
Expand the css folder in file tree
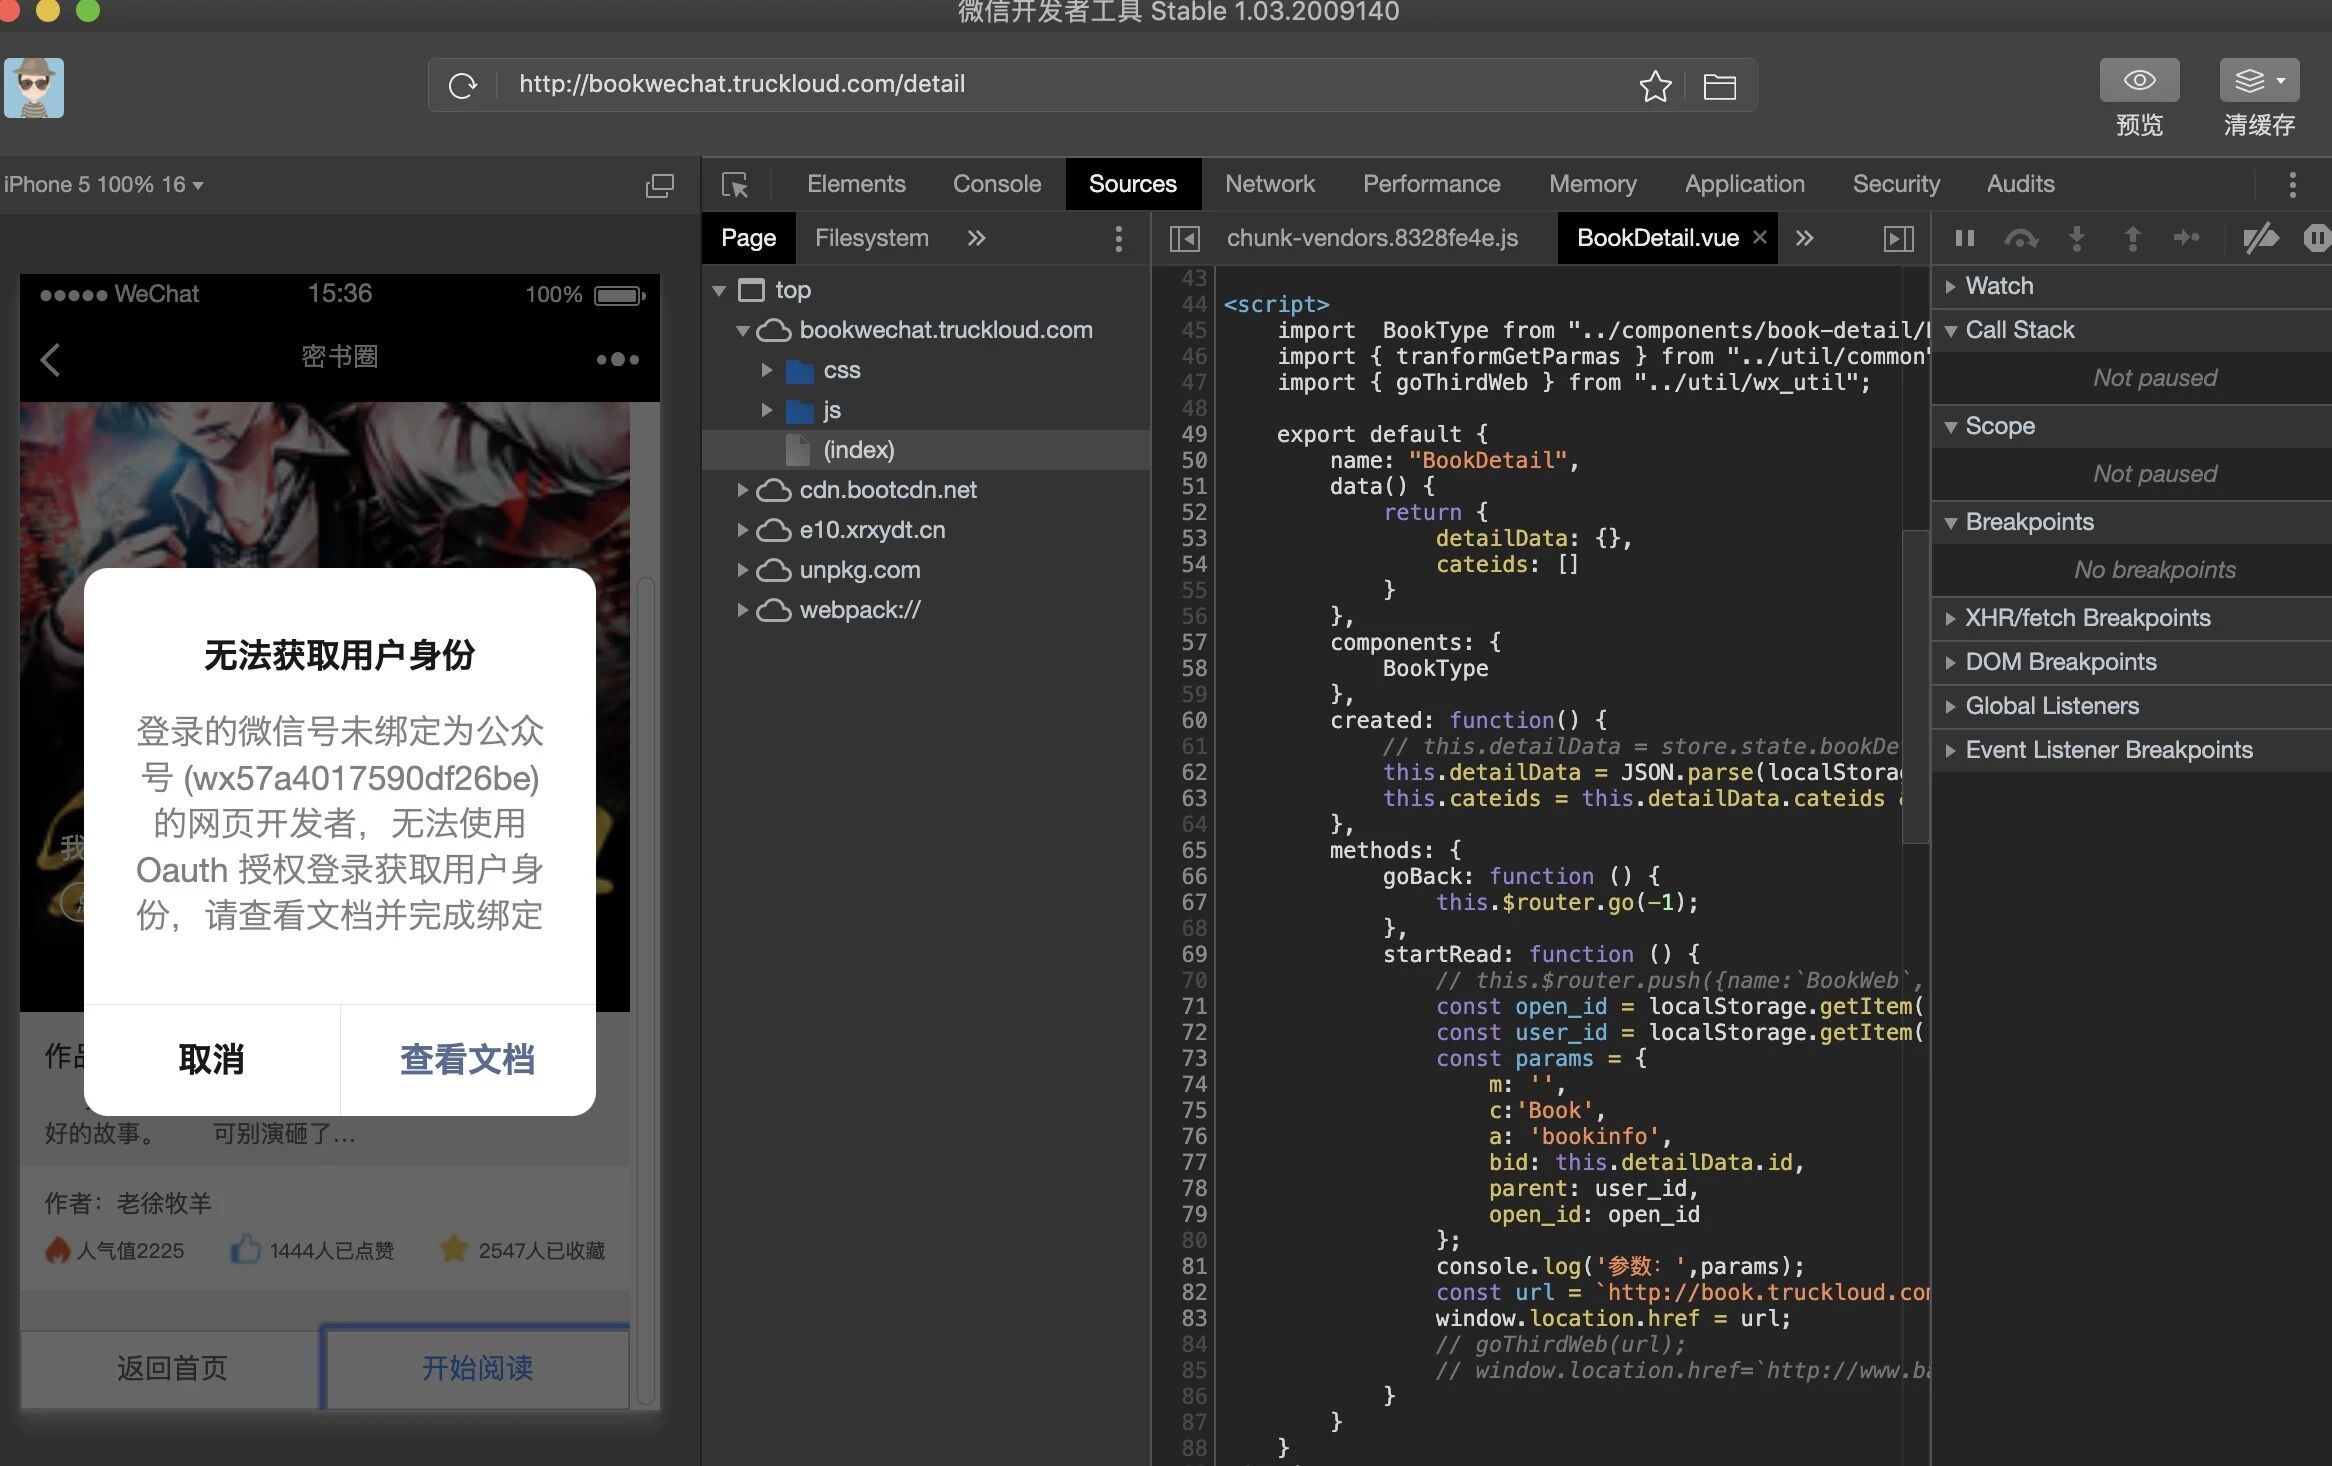coord(767,370)
